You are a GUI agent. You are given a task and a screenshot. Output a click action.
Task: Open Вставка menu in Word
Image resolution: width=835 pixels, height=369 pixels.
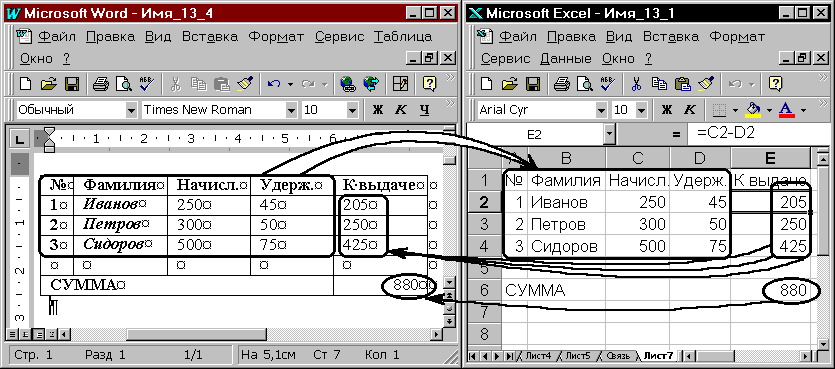tap(210, 37)
